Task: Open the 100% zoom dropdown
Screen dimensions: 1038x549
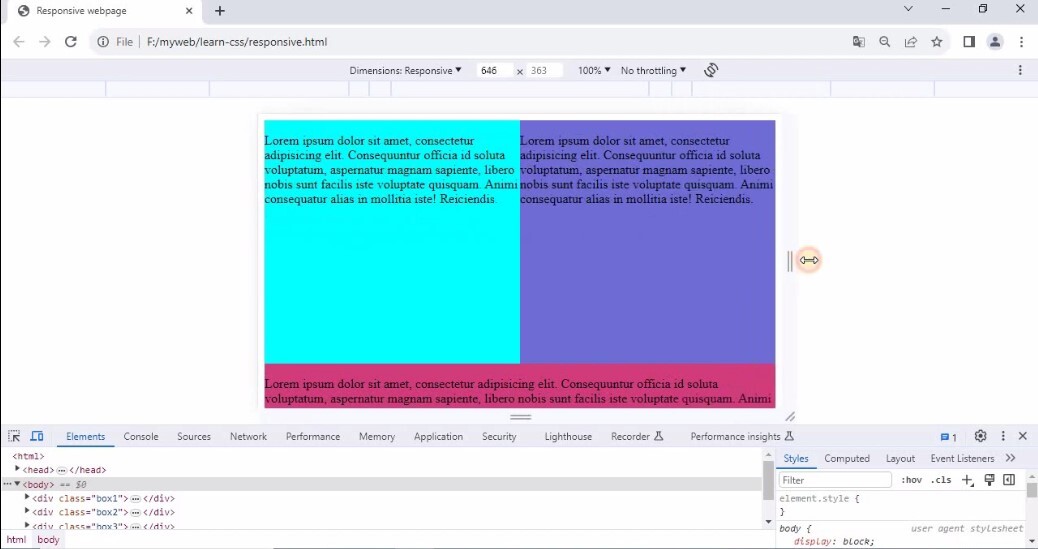Action: [593, 71]
